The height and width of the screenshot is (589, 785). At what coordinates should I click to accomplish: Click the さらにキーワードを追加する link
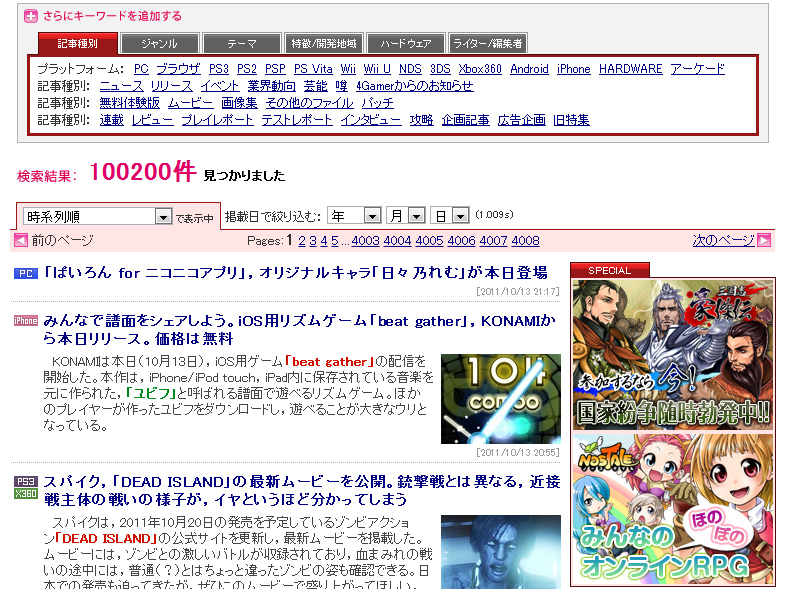112,16
